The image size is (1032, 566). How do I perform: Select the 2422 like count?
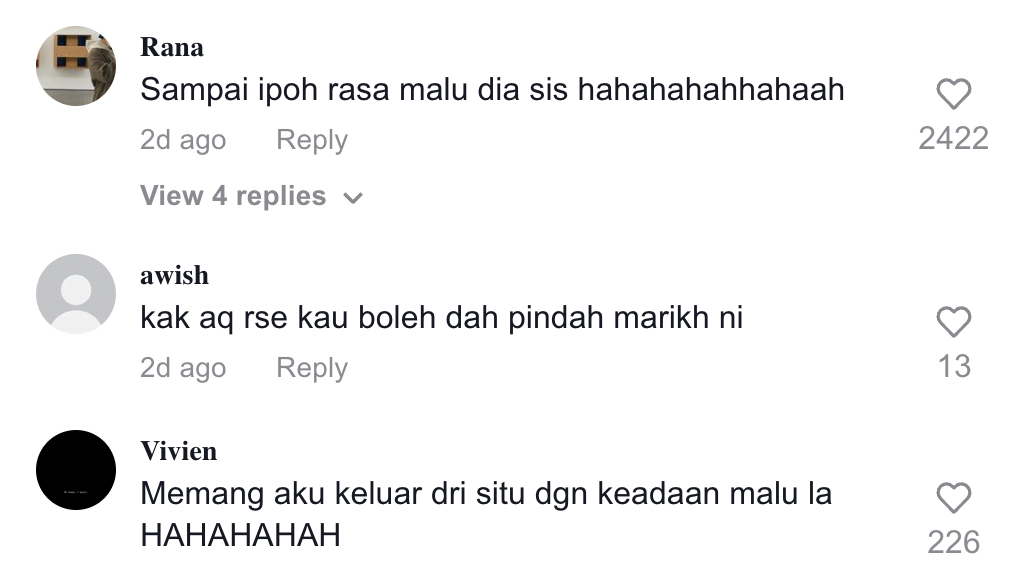pos(954,139)
